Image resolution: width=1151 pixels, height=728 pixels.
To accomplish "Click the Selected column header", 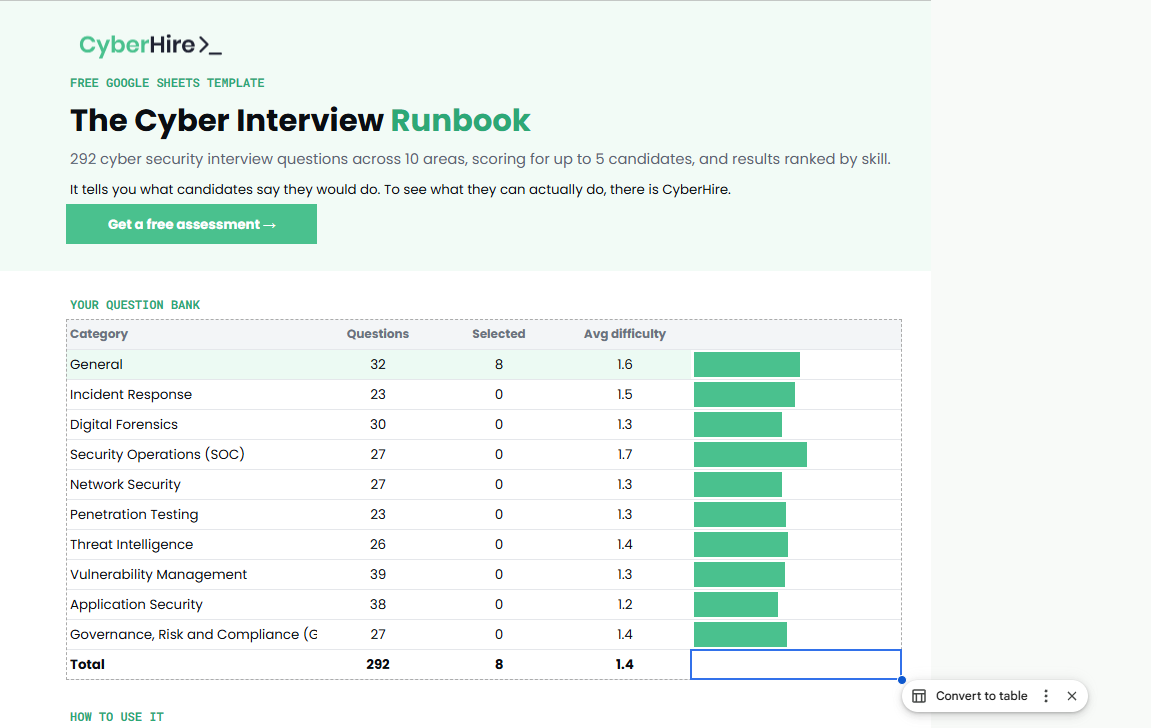I will click(x=498, y=334).
